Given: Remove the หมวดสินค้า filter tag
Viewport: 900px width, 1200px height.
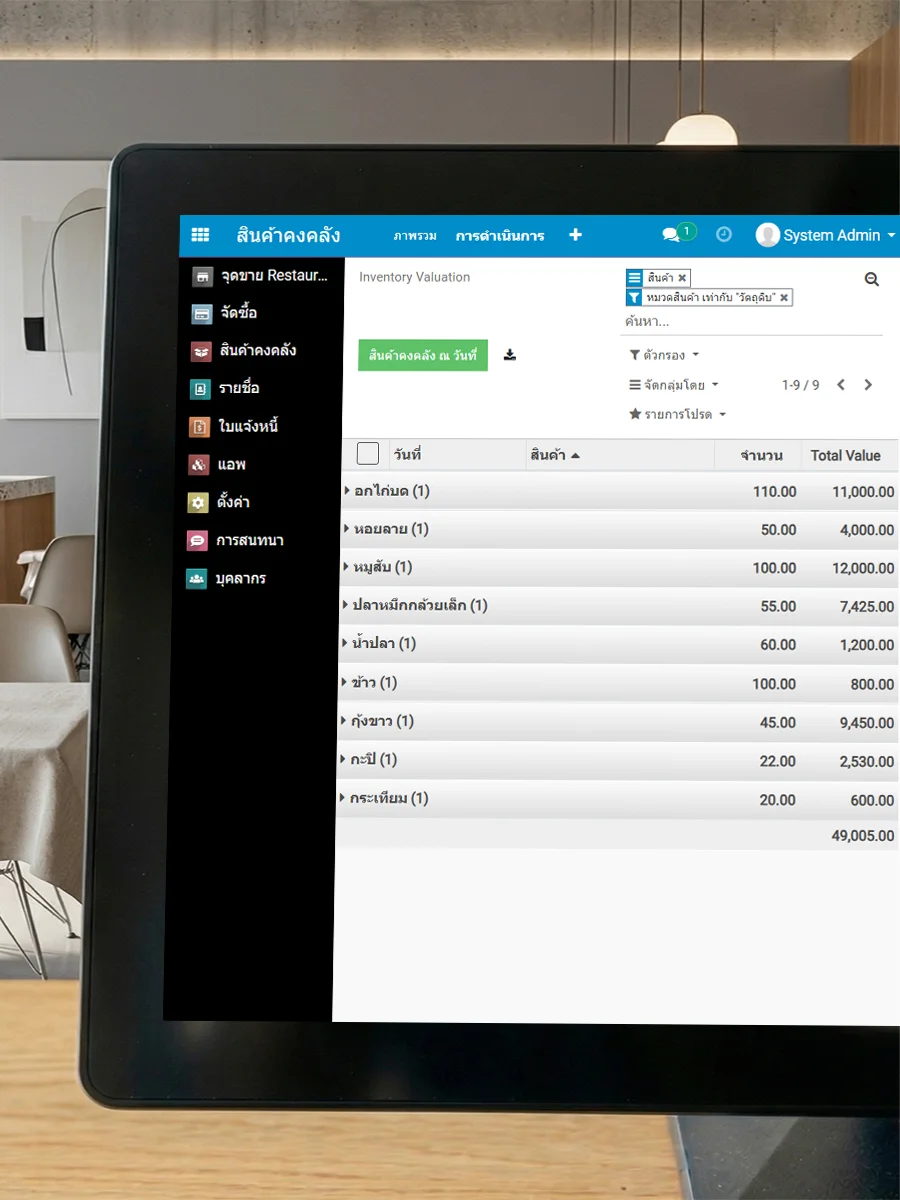Looking at the screenshot, I should tap(784, 298).
